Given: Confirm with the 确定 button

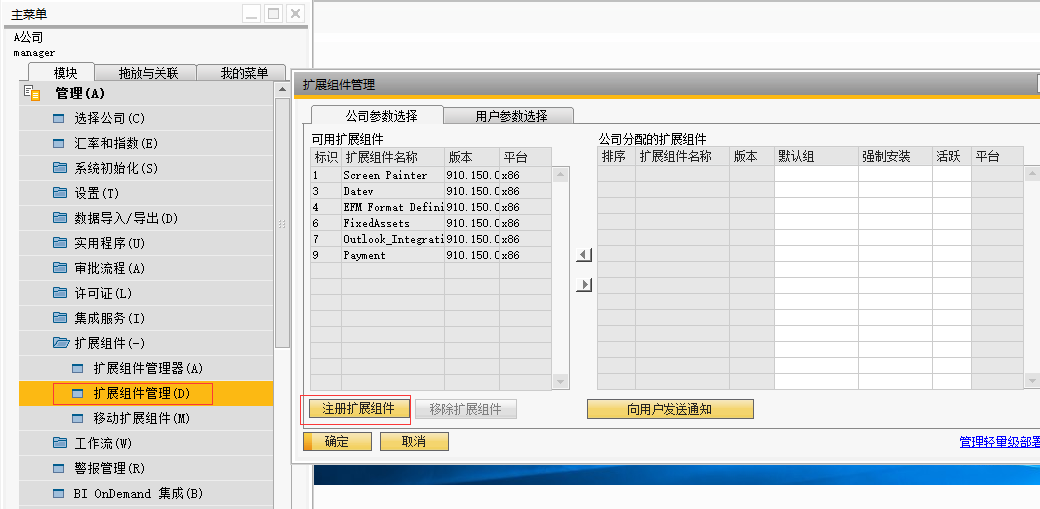Looking at the screenshot, I should click(337, 442).
